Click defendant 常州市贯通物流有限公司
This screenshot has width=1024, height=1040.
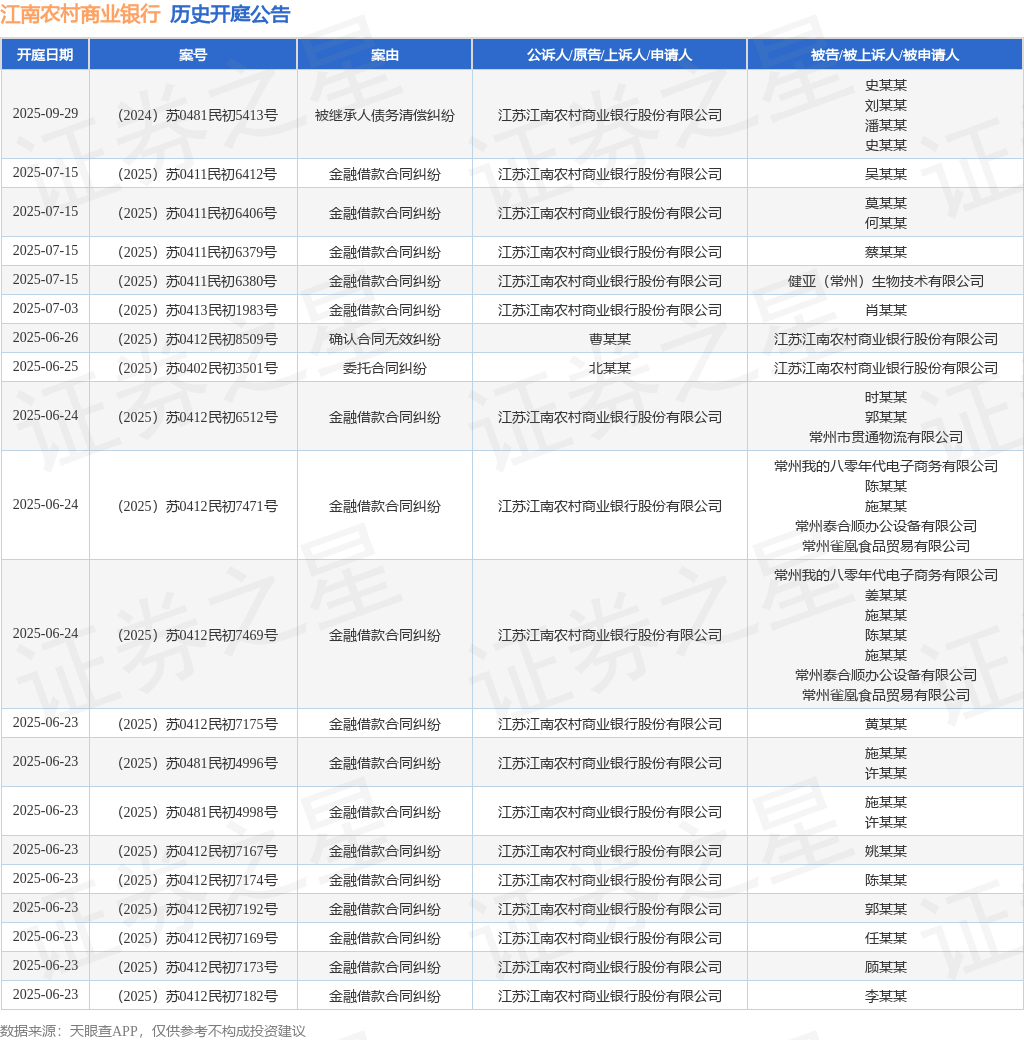[885, 438]
